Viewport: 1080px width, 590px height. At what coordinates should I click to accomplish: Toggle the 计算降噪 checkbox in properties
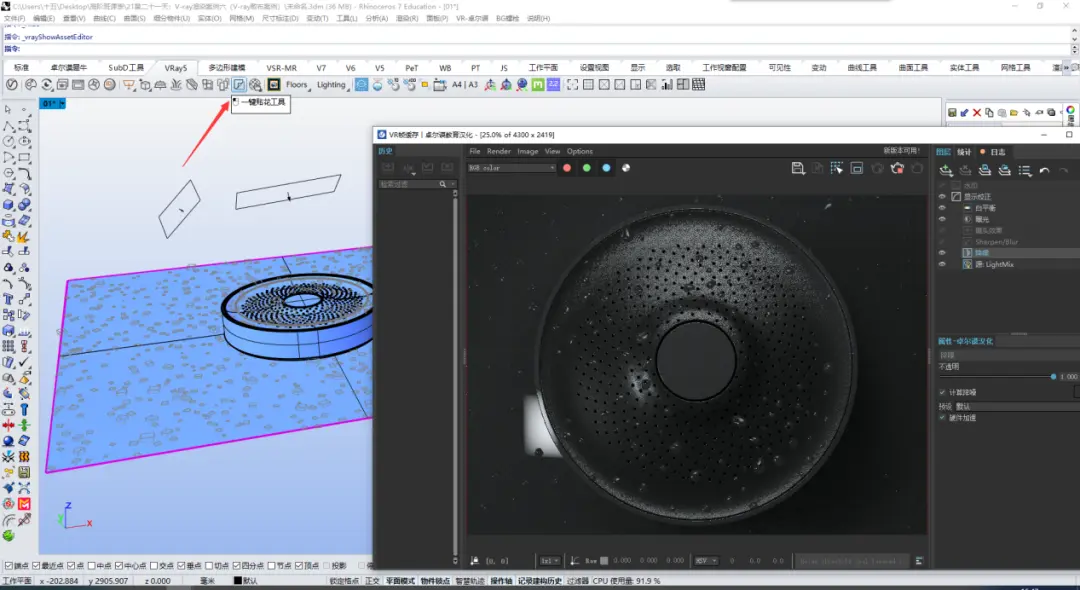[943, 392]
